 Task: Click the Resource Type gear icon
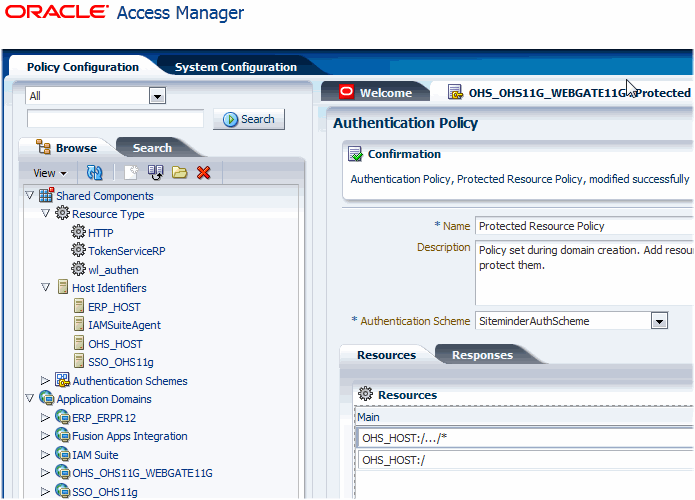(x=62, y=213)
